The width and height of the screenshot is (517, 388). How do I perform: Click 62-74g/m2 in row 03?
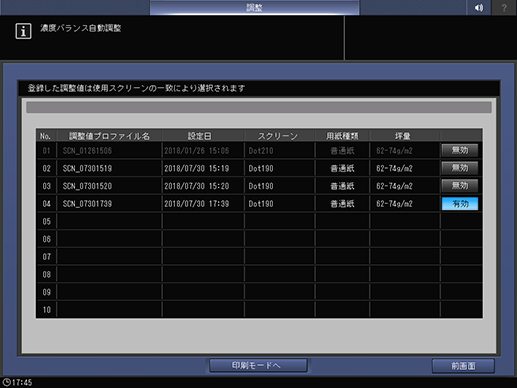click(394, 186)
